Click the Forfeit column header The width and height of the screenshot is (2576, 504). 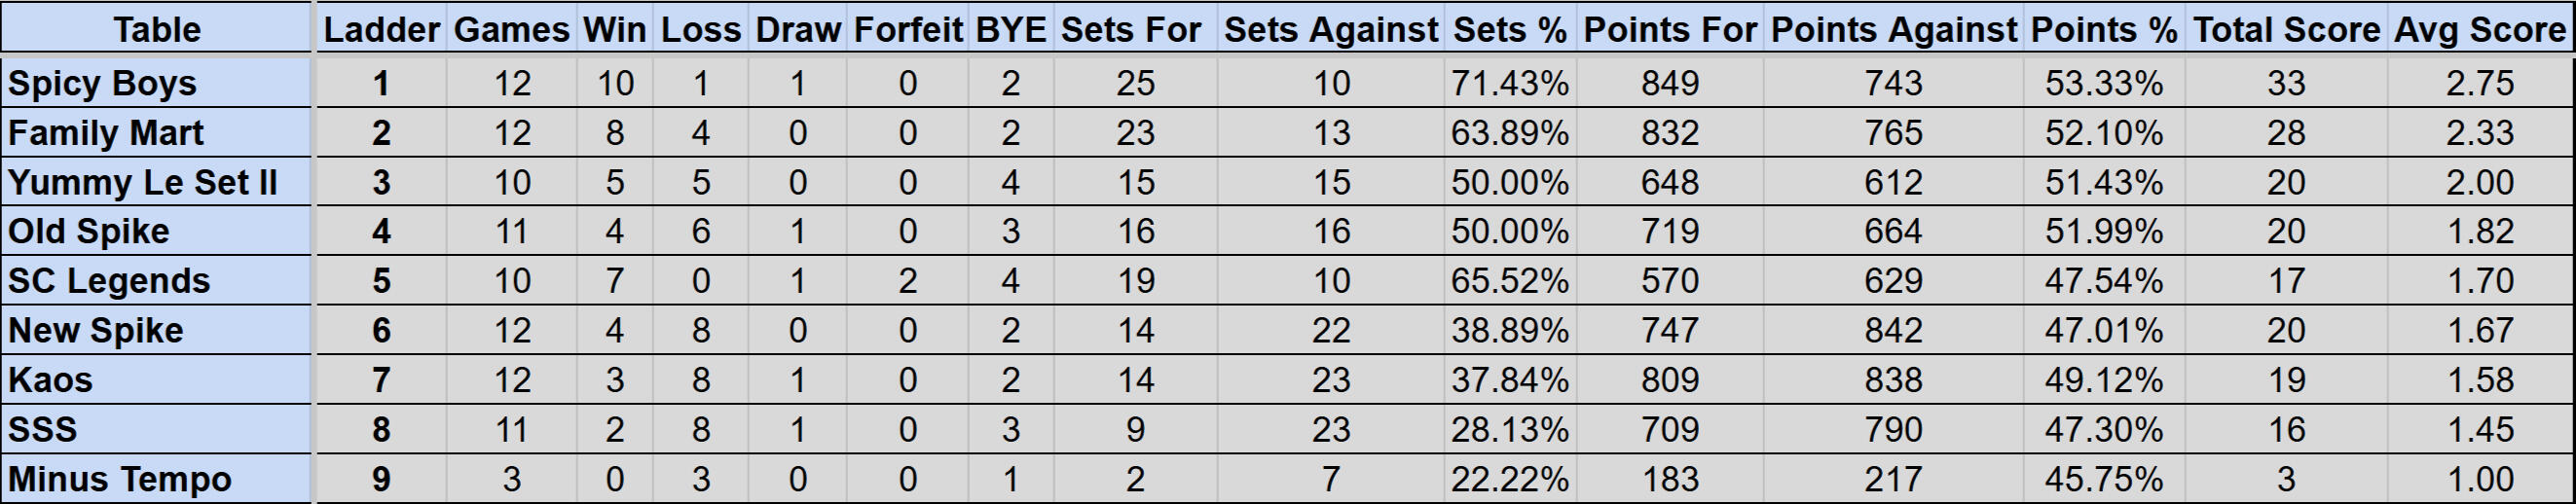[908, 30]
